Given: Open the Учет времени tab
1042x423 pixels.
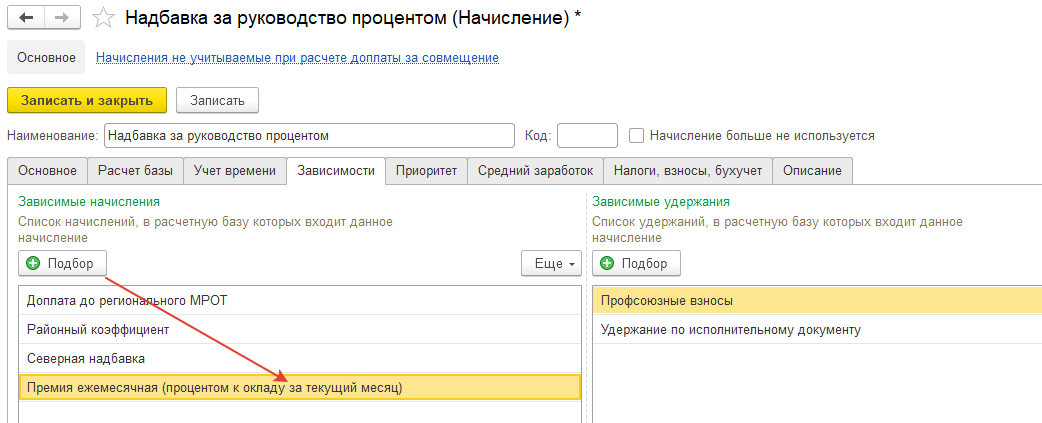Looking at the screenshot, I should pyautogui.click(x=235, y=171).
